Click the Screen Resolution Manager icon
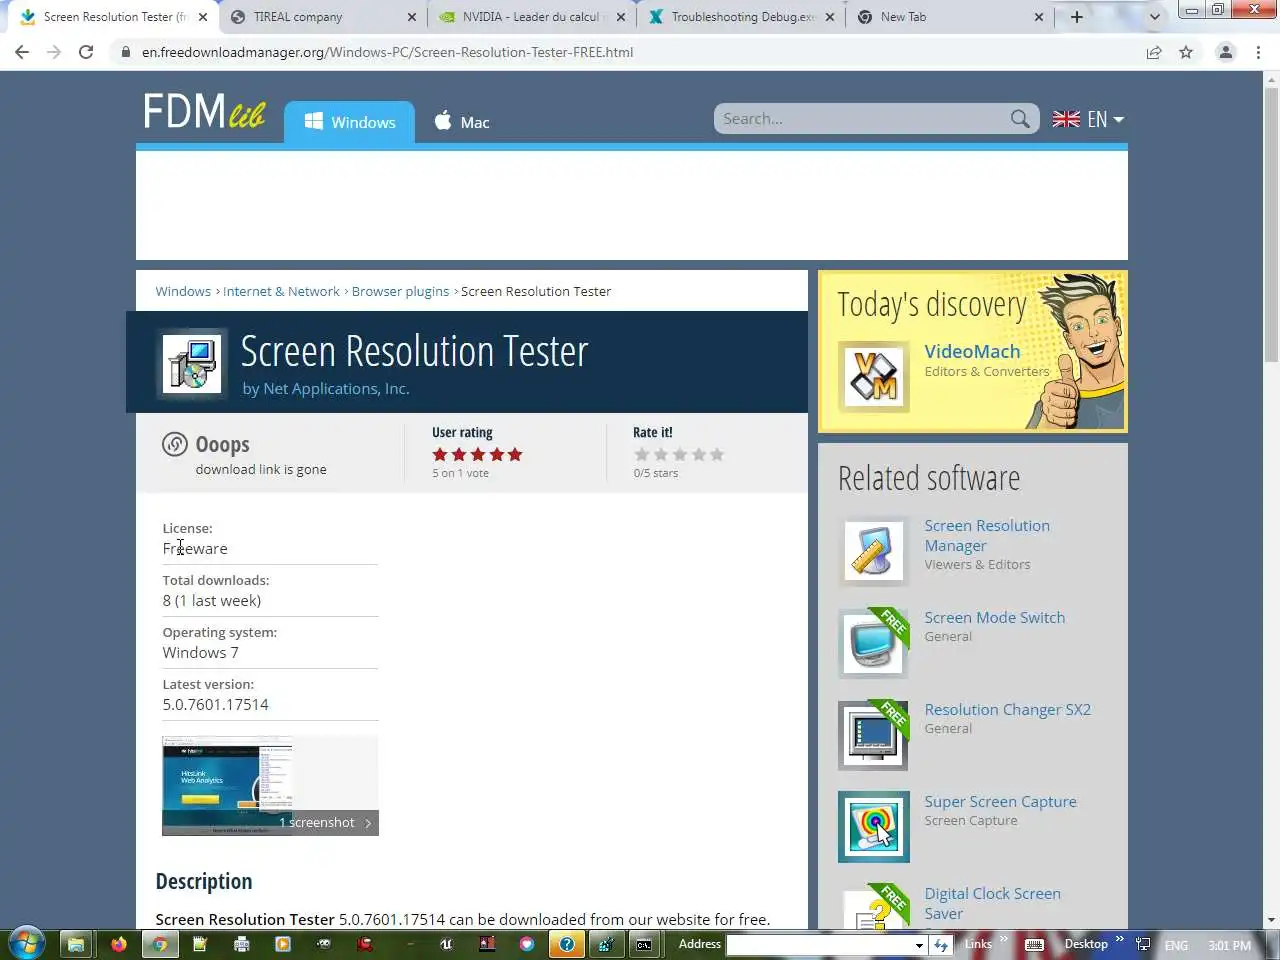 873,551
